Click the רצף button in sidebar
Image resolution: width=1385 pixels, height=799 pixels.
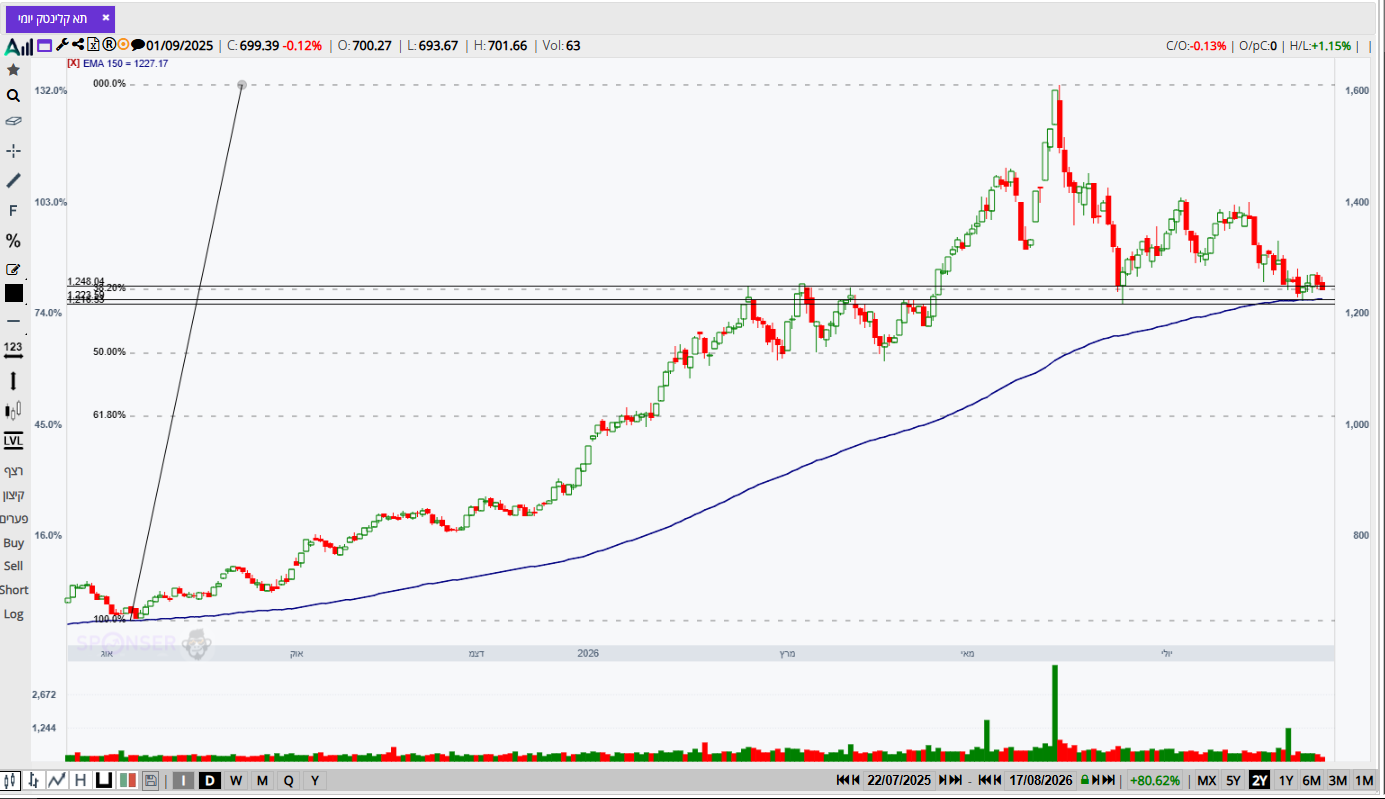[13, 471]
